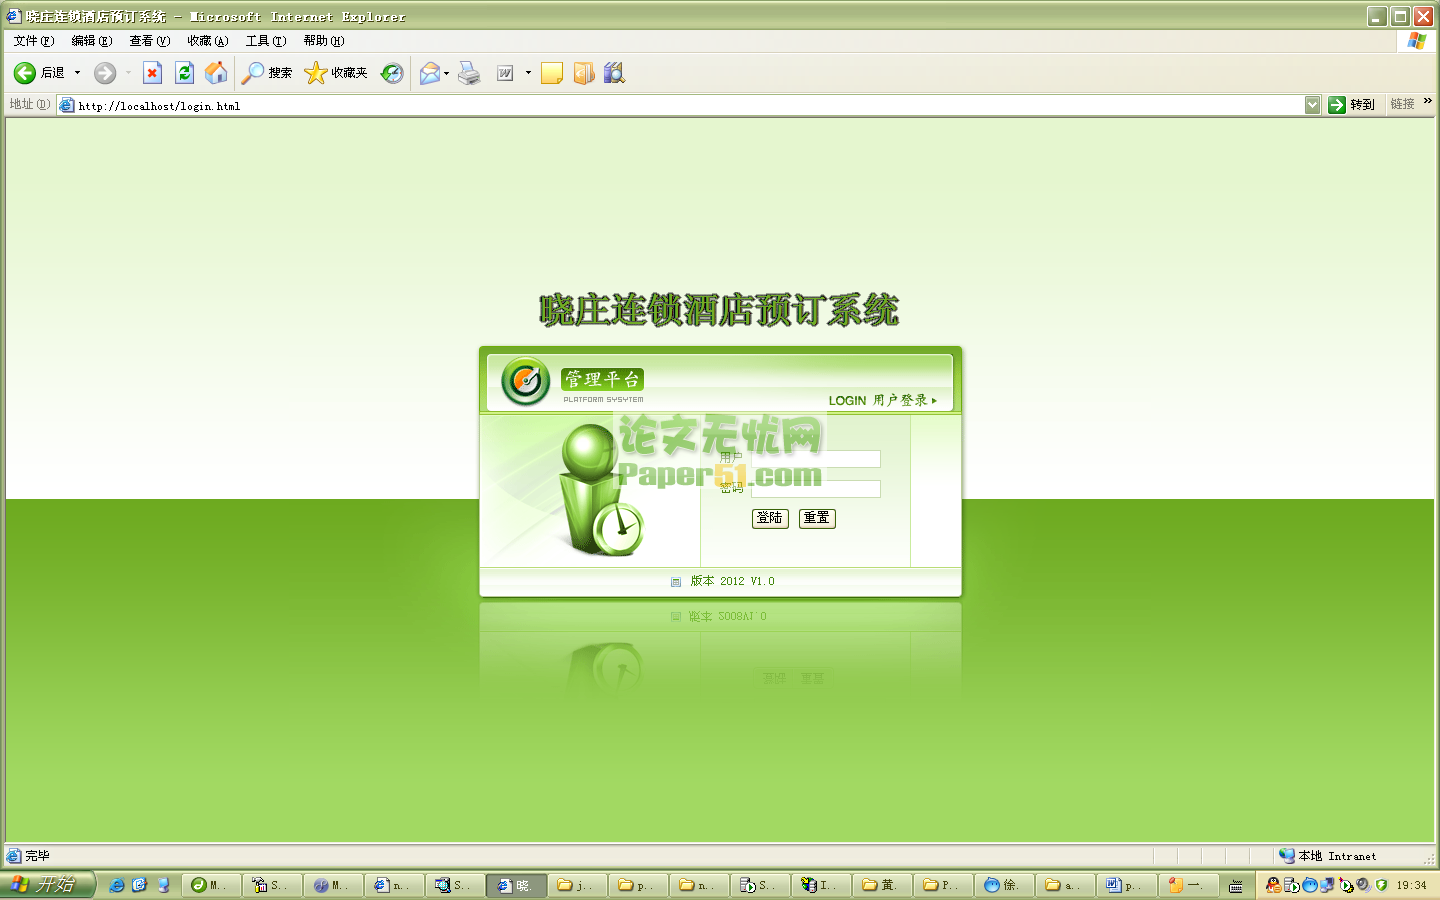Open the Search (搜索) toolbar button
Image resolution: width=1440 pixels, height=900 pixels.
[267, 73]
